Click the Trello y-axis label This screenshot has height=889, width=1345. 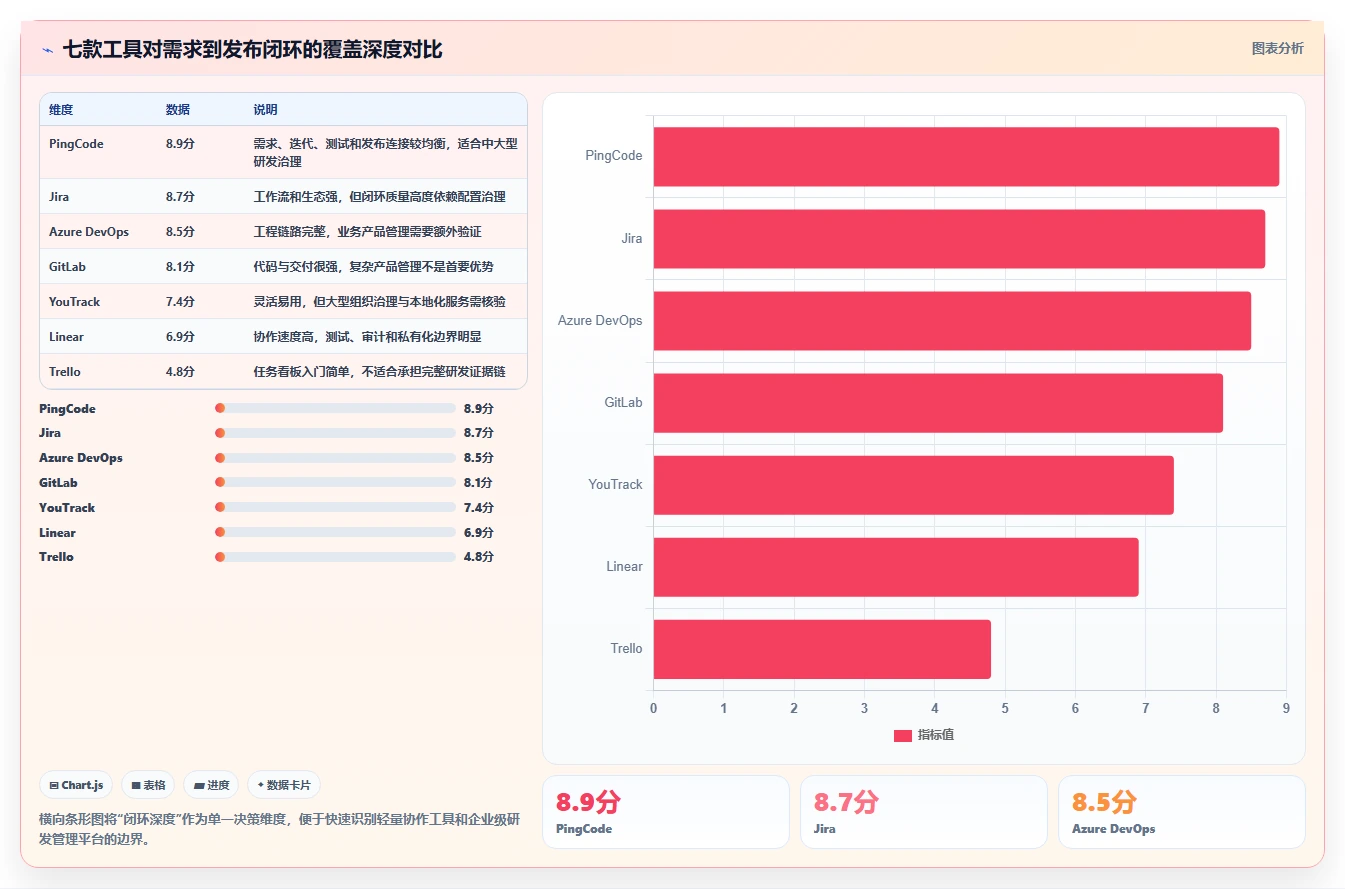click(627, 648)
